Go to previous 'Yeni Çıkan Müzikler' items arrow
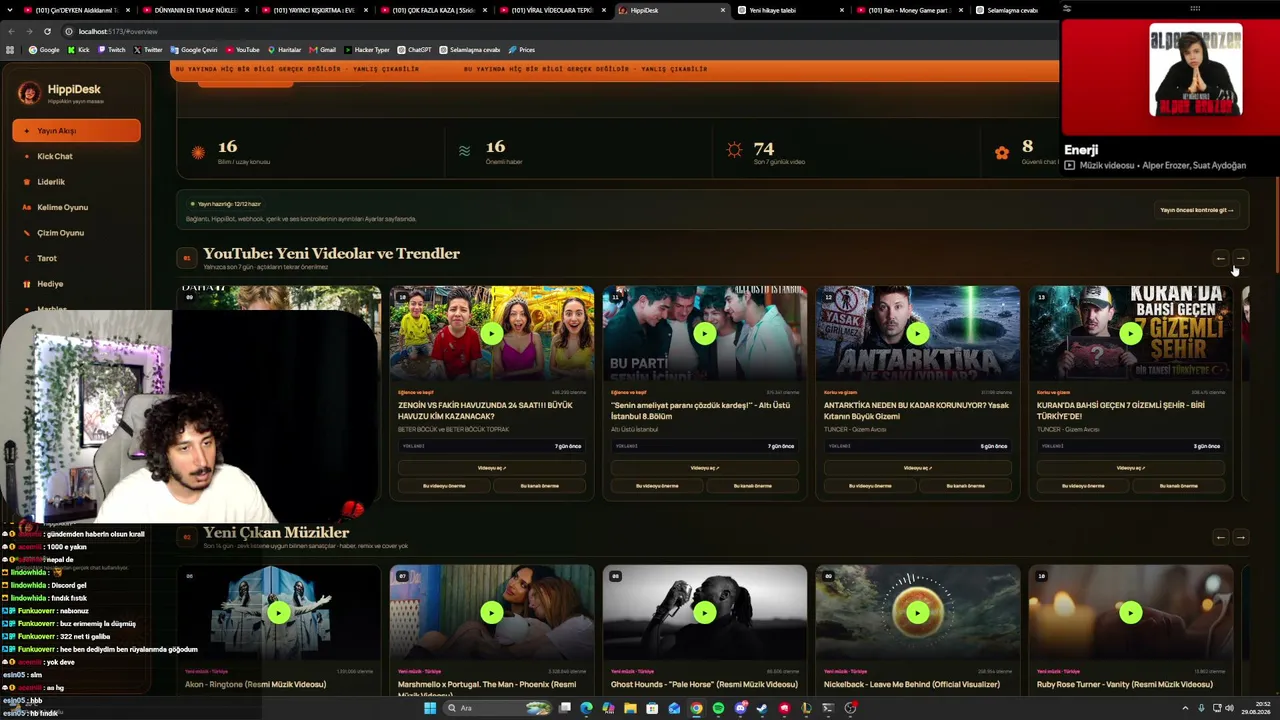 point(1220,537)
